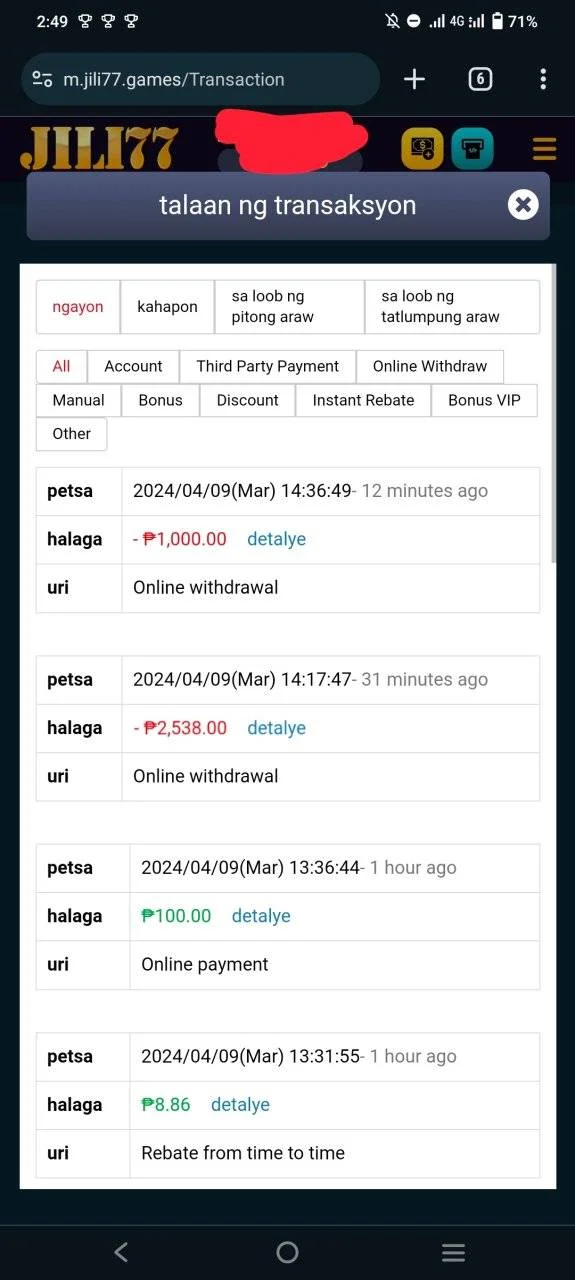Select the sa loob ng pitong araw filter
Viewport: 575px width, 1280px height.
(290, 307)
